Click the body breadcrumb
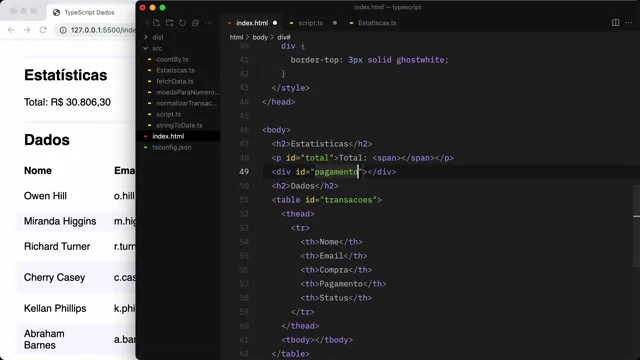Image resolution: width=640 pixels, height=360 pixels. coord(260,37)
